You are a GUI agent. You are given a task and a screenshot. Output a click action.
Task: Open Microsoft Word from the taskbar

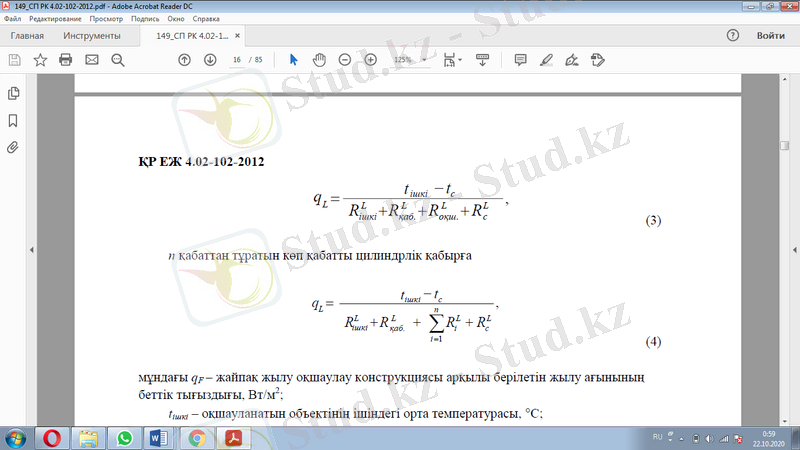tap(159, 438)
